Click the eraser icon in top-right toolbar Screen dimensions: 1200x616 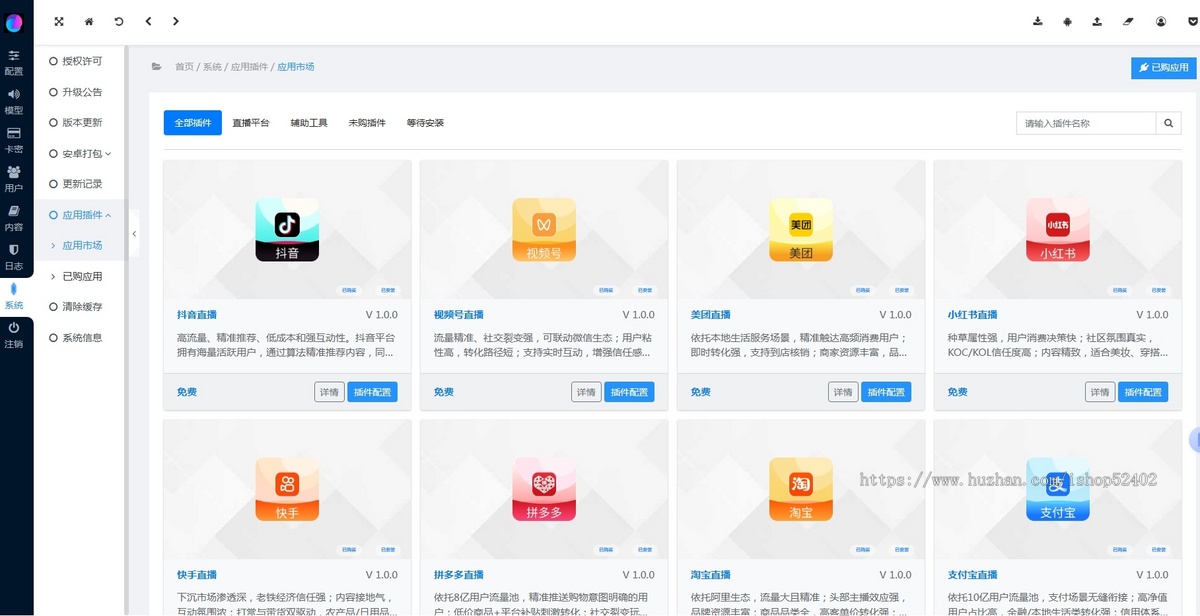coord(1128,21)
